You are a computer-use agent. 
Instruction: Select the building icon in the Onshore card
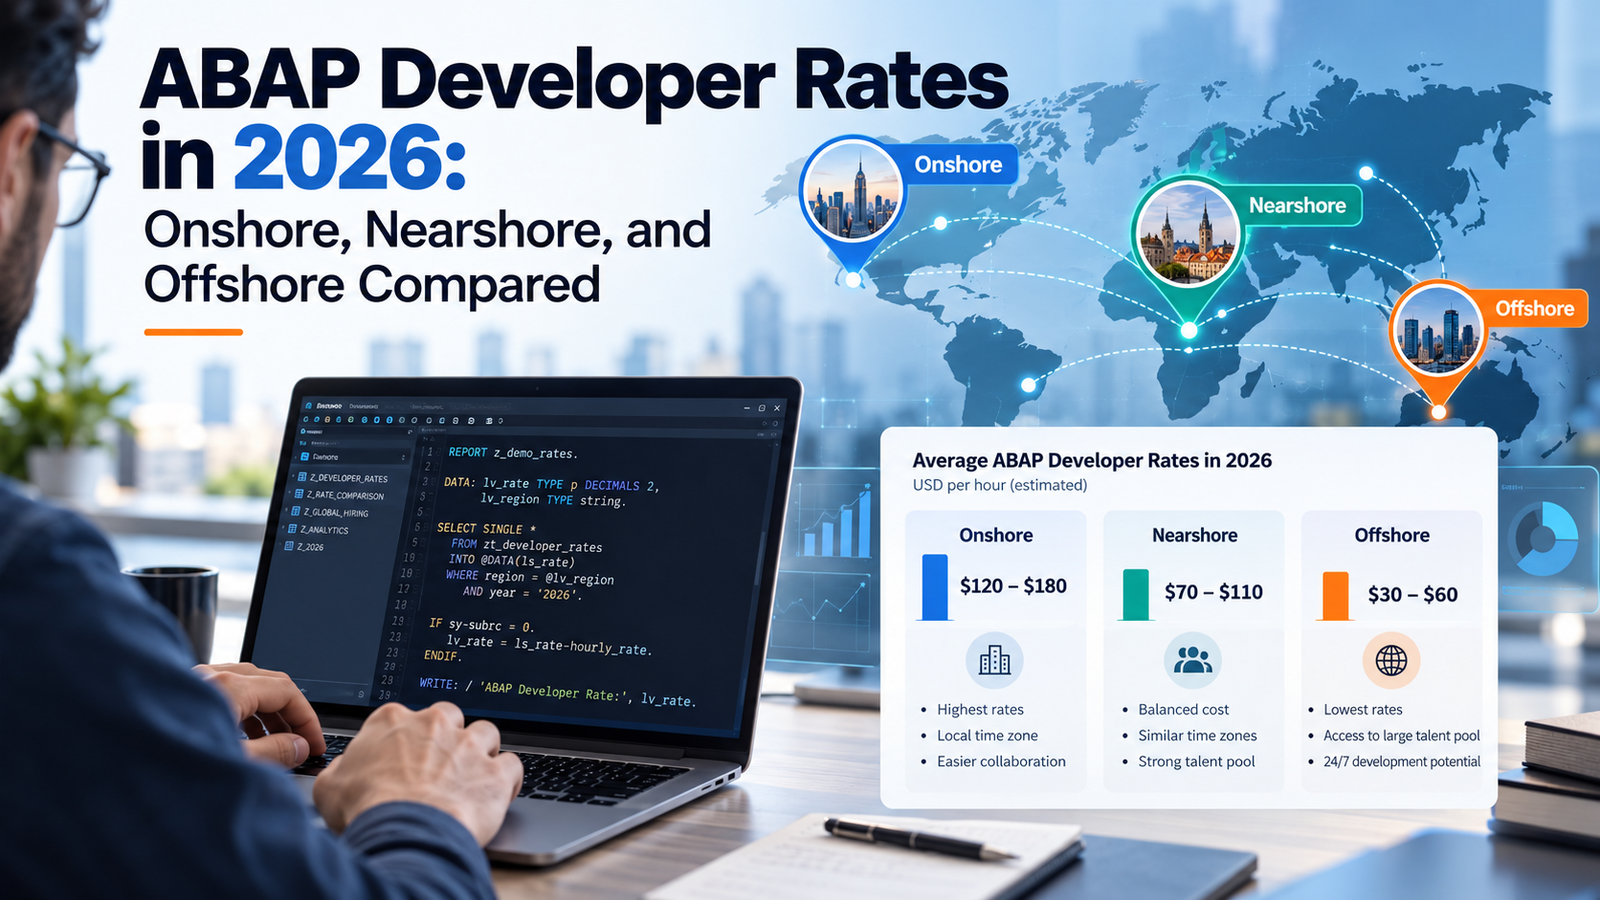(994, 660)
